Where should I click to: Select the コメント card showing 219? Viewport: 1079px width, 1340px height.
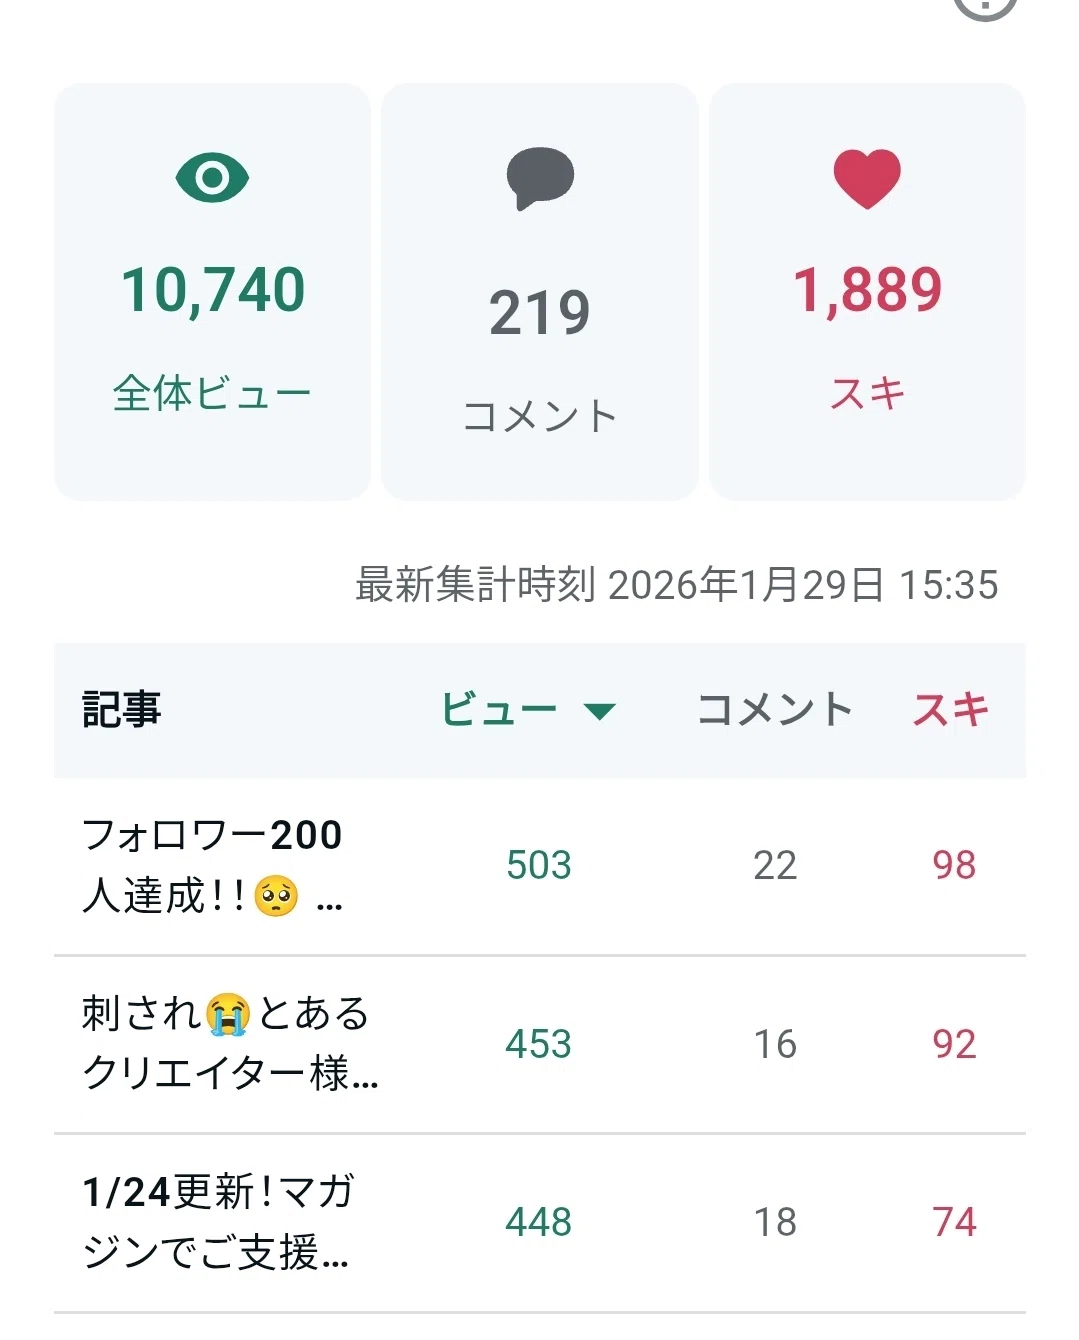540,292
